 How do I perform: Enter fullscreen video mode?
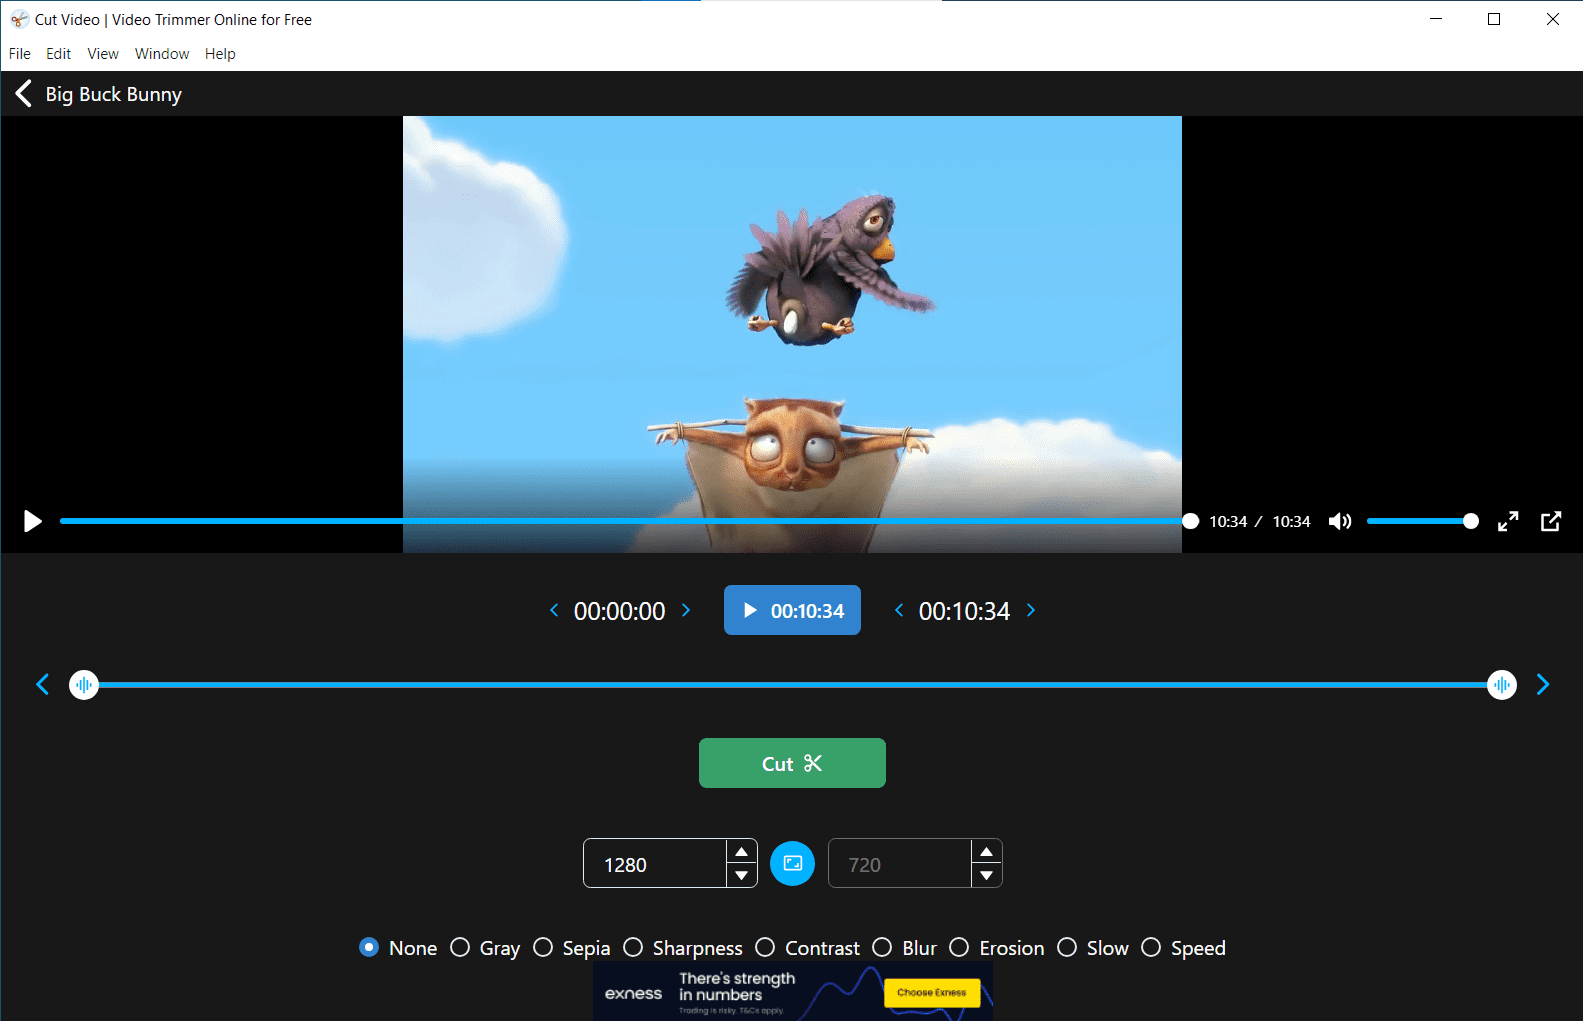pos(1508,521)
